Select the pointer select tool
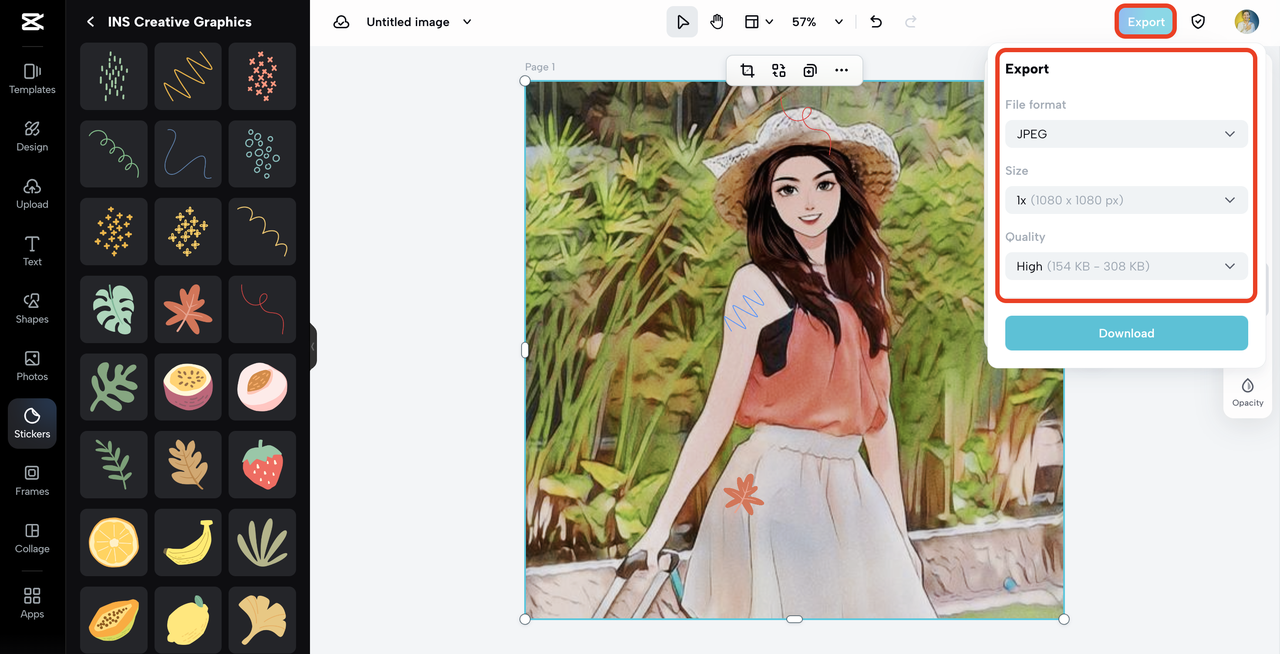 pyautogui.click(x=682, y=22)
